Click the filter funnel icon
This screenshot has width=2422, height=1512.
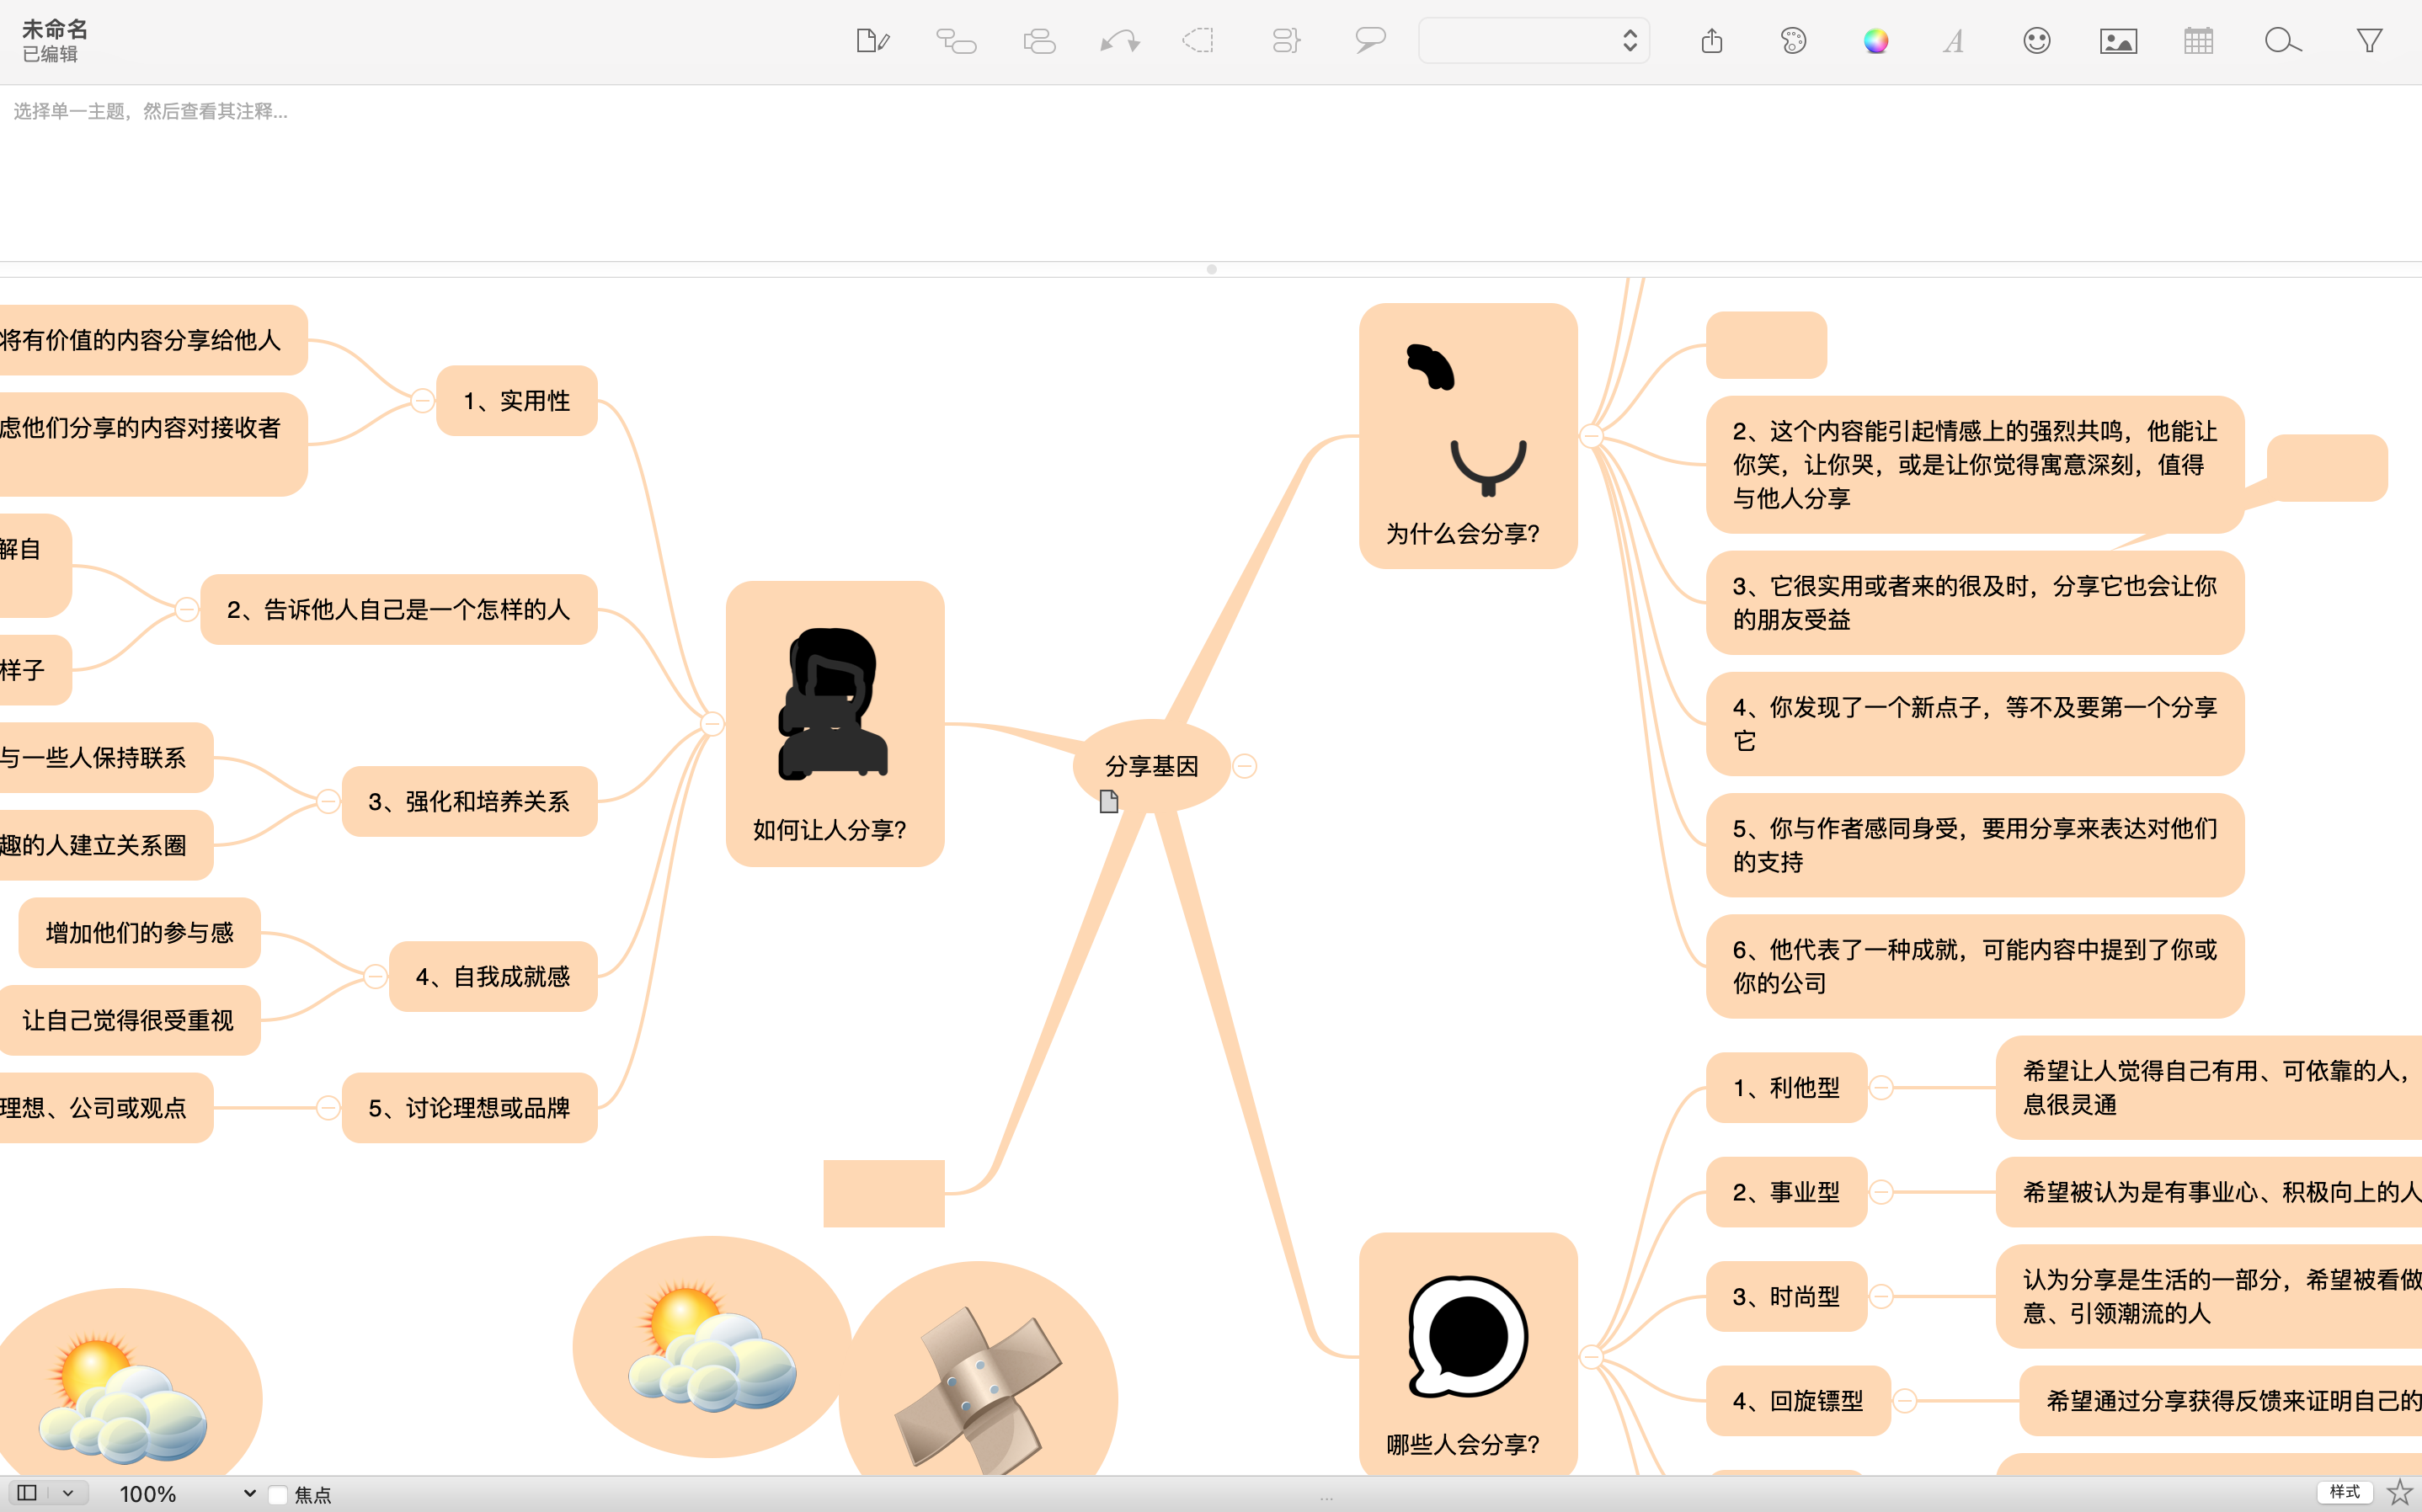click(2369, 41)
